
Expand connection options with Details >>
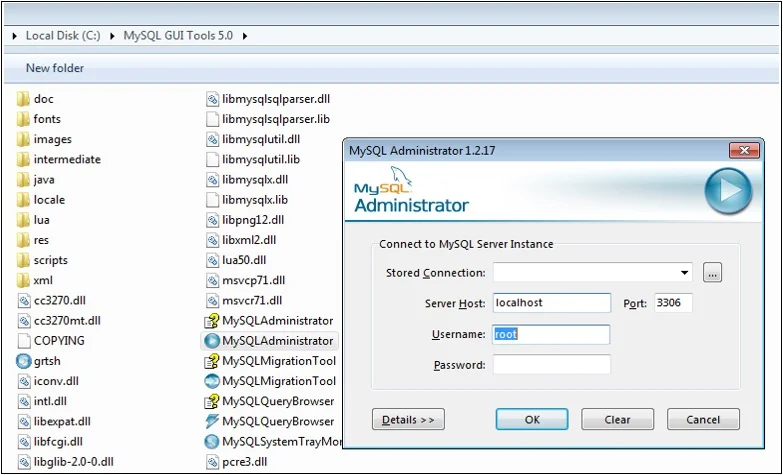[408, 420]
